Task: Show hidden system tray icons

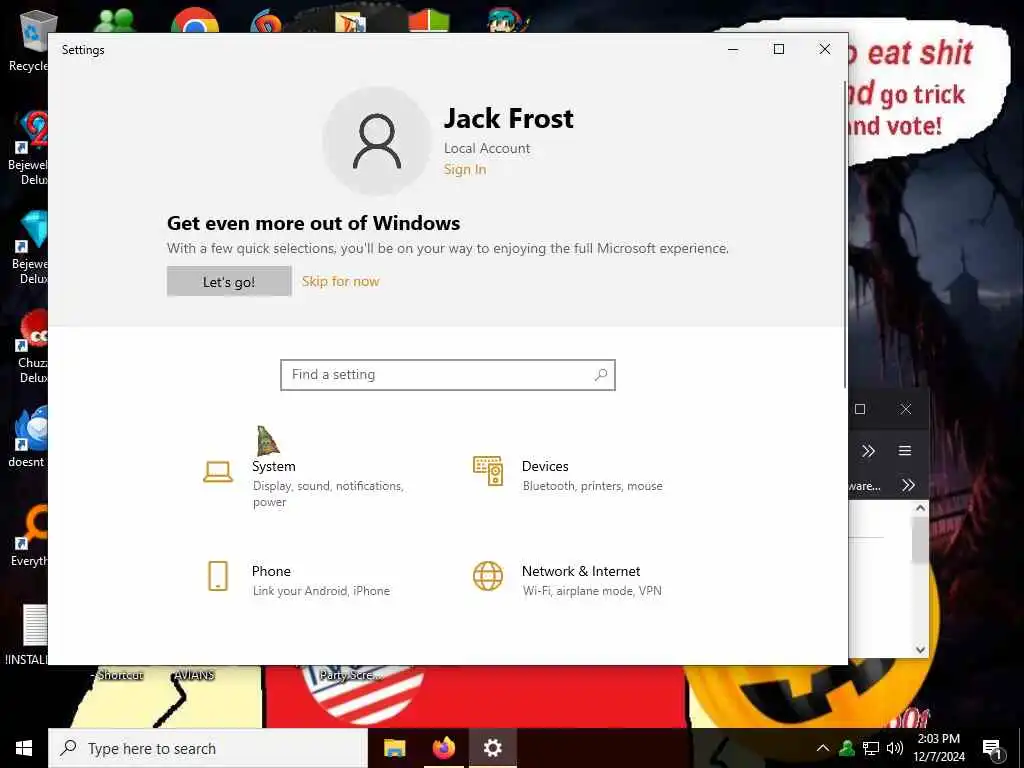Action: click(x=823, y=748)
